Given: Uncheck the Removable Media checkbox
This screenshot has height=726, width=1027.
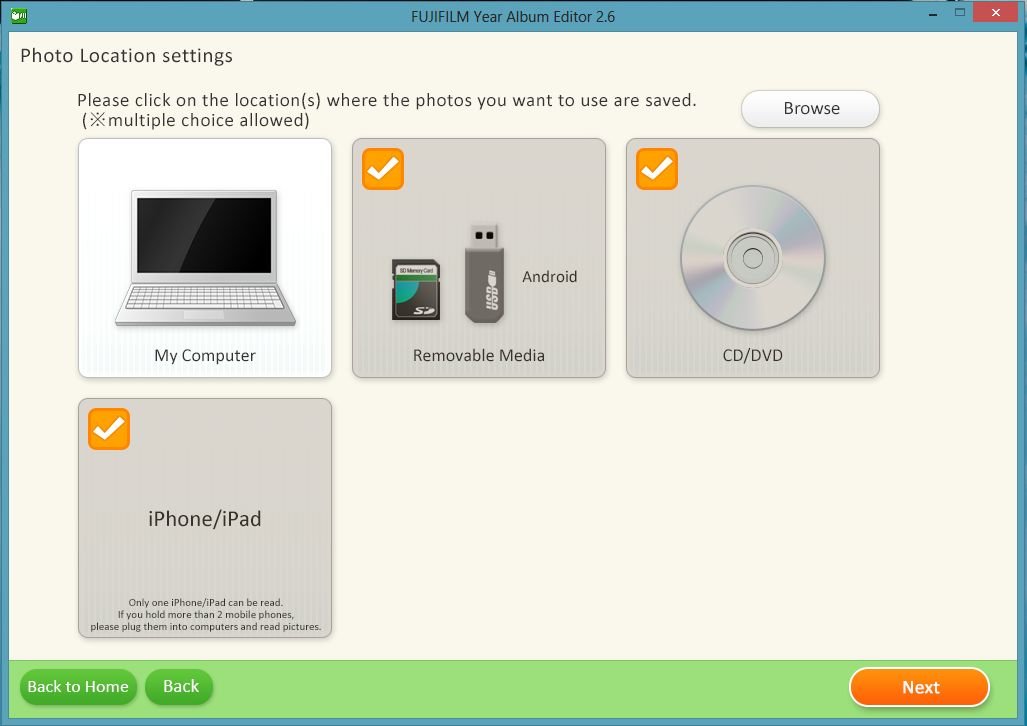Looking at the screenshot, I should pyautogui.click(x=383, y=169).
